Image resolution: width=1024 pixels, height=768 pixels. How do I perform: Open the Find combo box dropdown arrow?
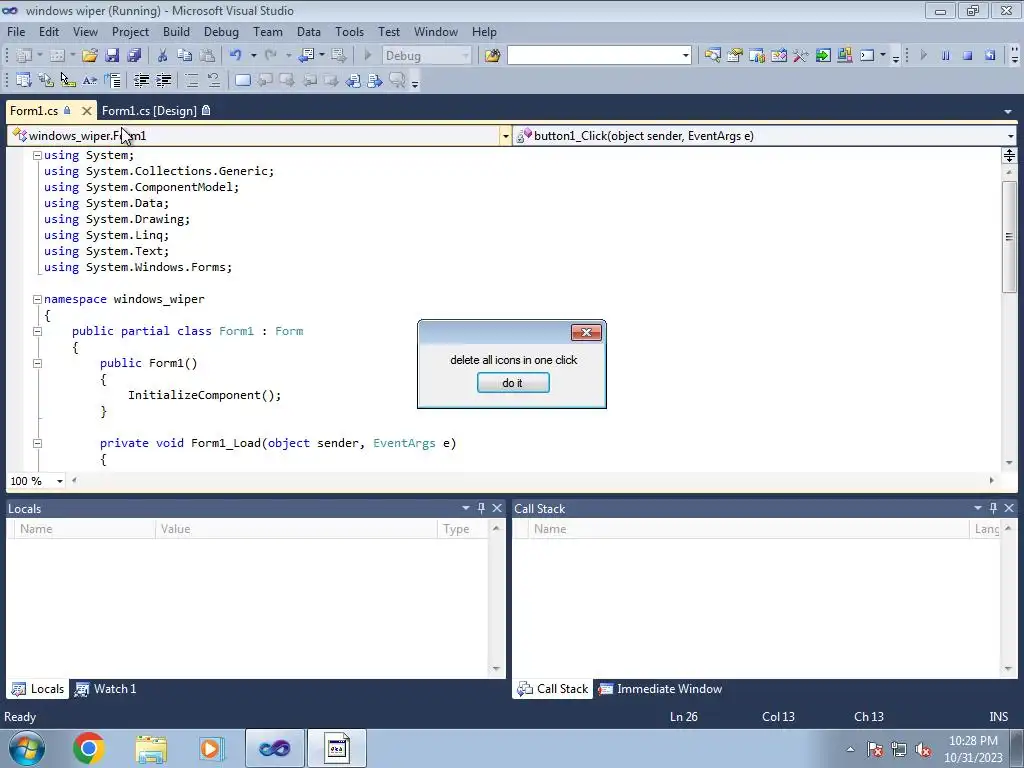coord(686,56)
